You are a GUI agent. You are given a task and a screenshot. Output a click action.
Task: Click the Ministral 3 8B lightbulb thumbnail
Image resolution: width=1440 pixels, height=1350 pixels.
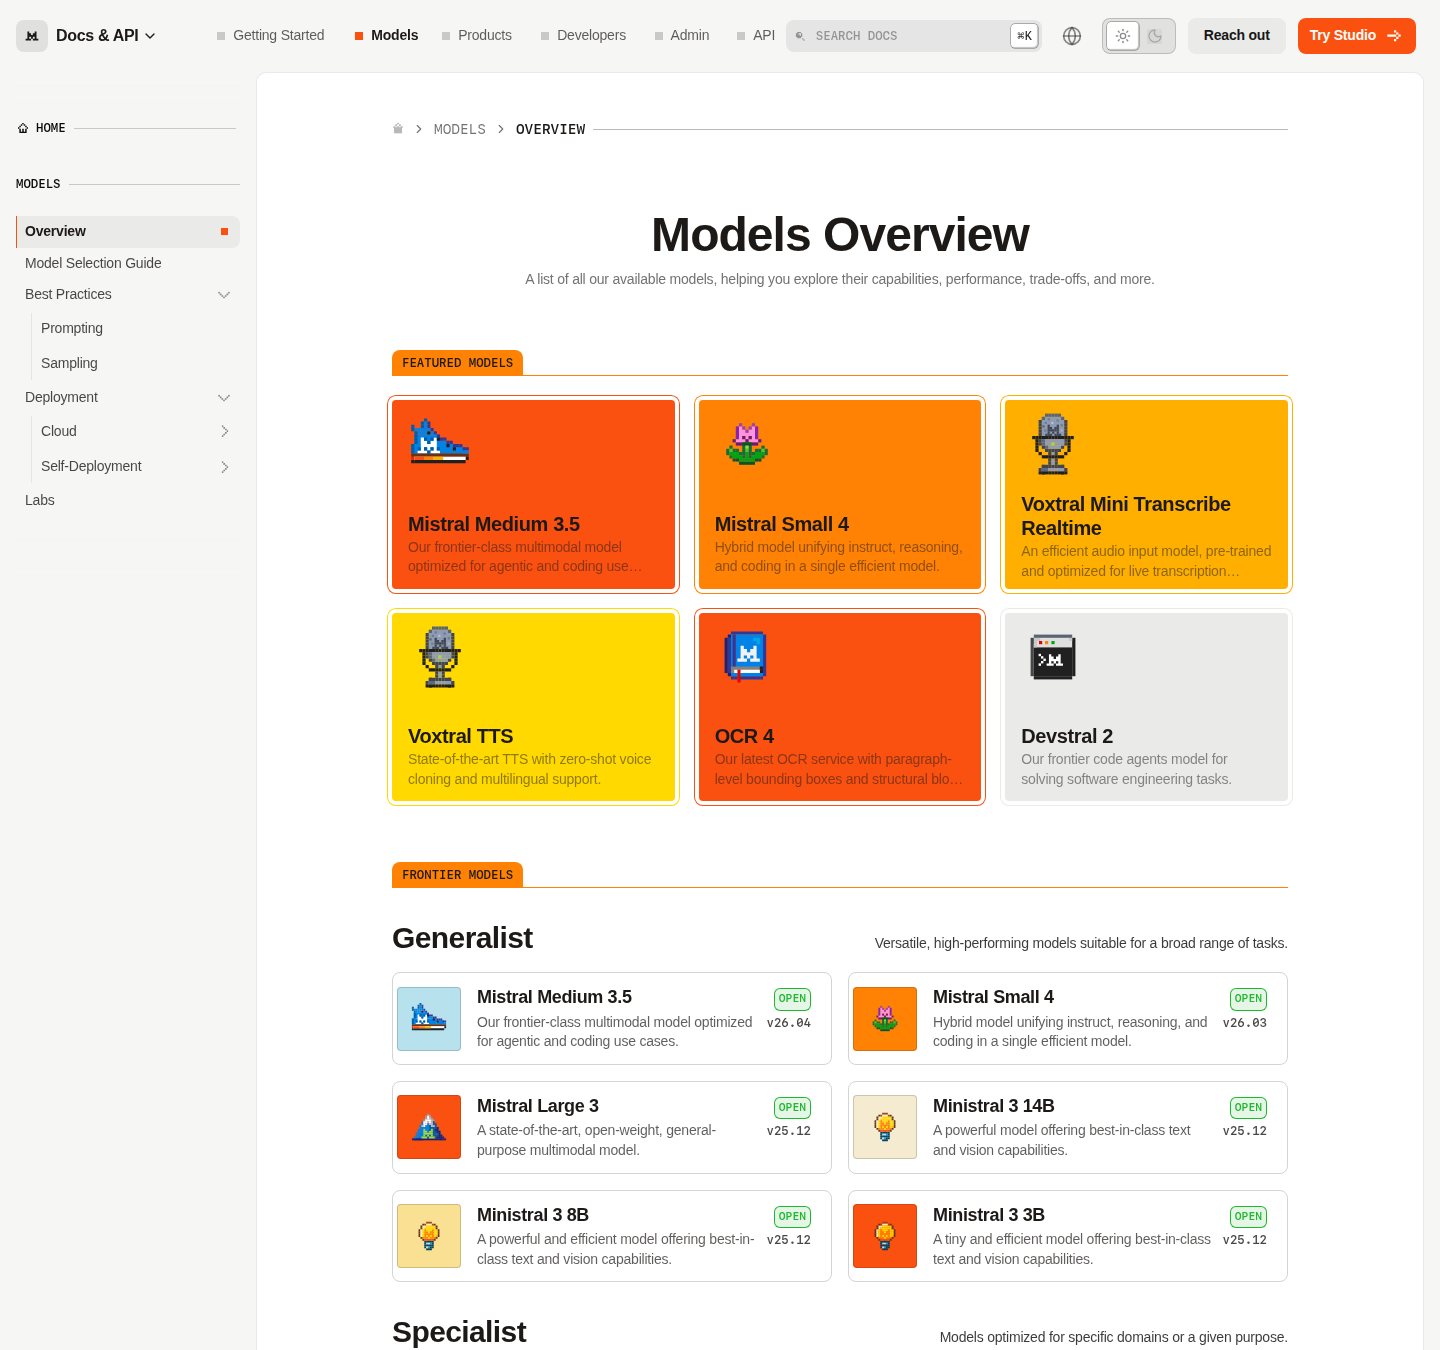pos(429,1236)
